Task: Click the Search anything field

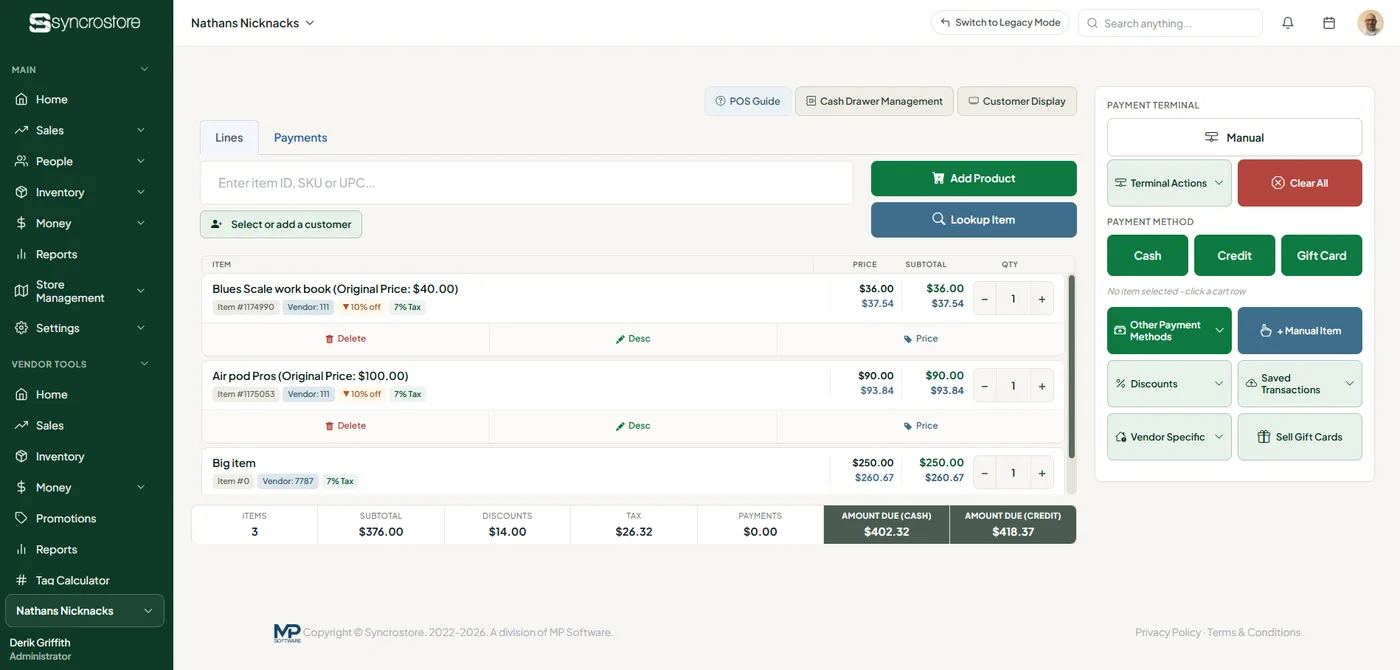Action: click(x=1170, y=23)
